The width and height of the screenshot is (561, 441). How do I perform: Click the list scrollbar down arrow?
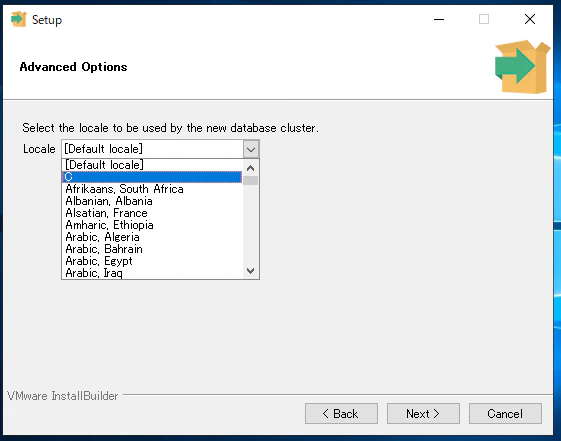pos(250,271)
